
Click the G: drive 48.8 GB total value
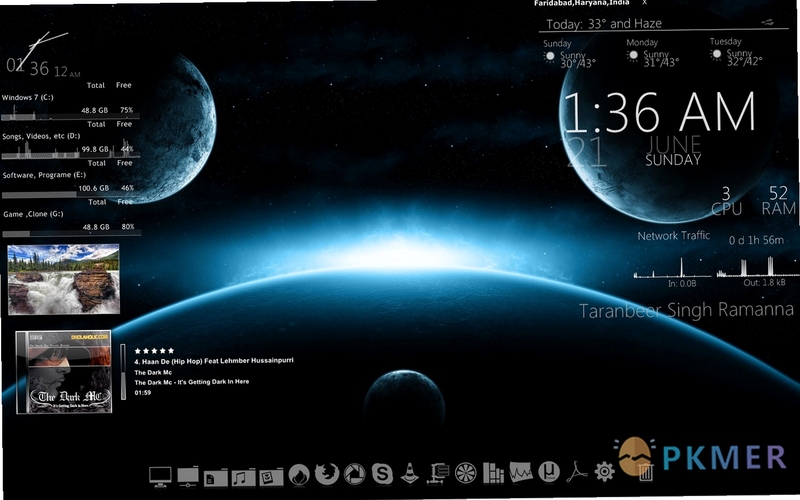96,227
